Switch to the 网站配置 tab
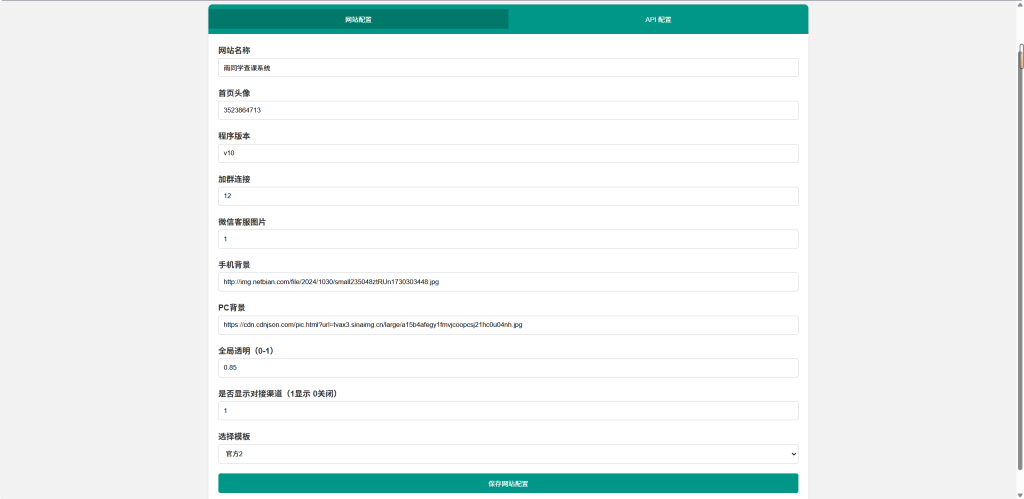The height and width of the screenshot is (499, 1024). click(358, 19)
